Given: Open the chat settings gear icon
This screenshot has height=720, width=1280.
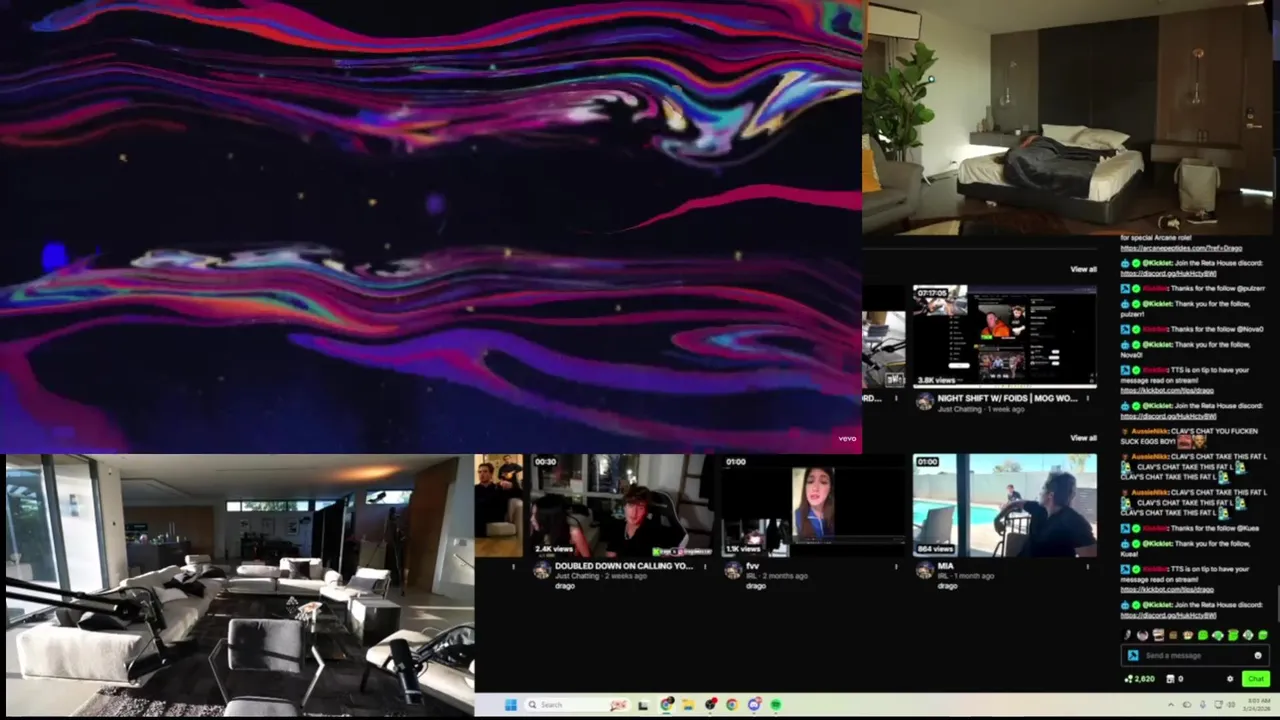Looking at the screenshot, I should point(1230,679).
